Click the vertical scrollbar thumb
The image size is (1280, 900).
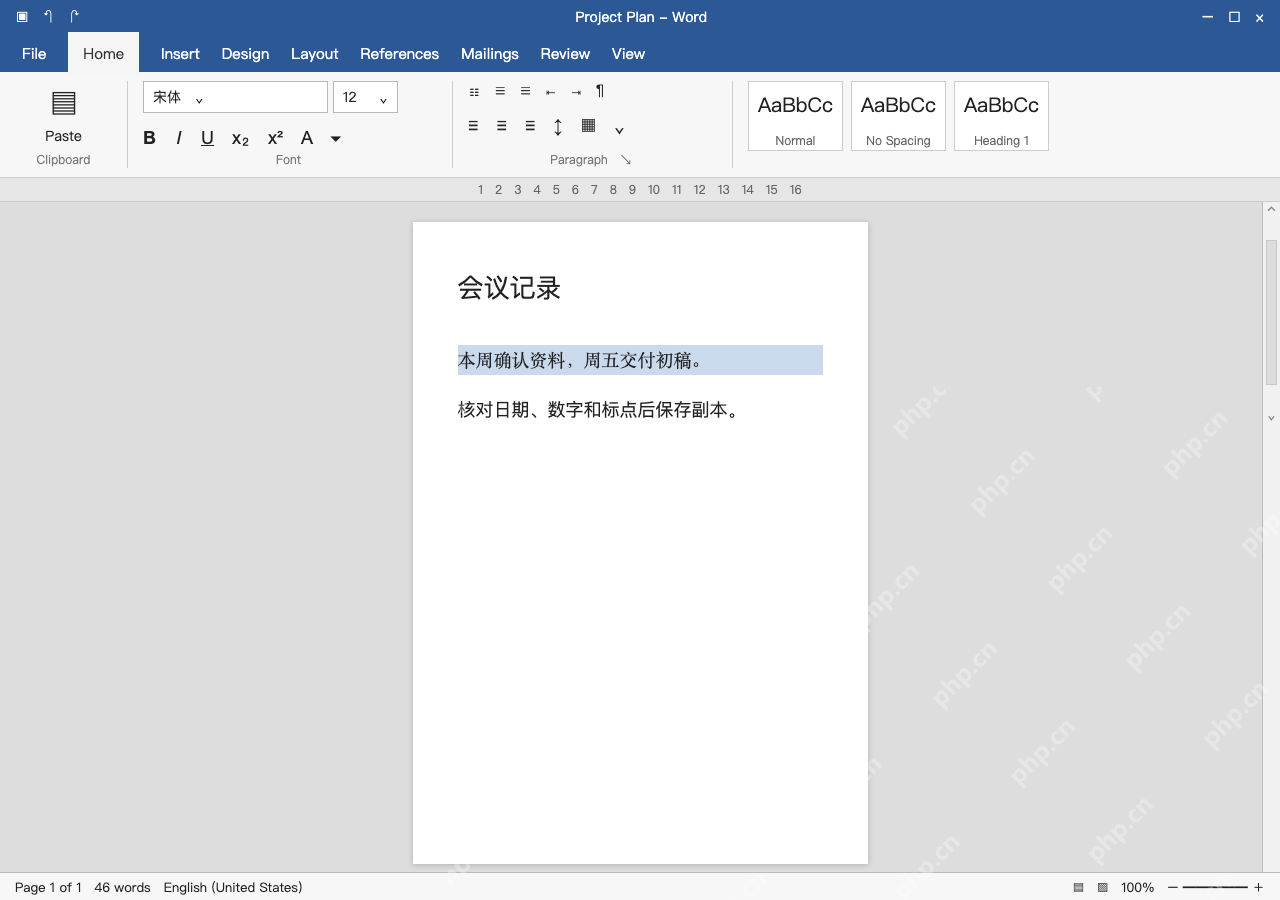(x=1272, y=312)
